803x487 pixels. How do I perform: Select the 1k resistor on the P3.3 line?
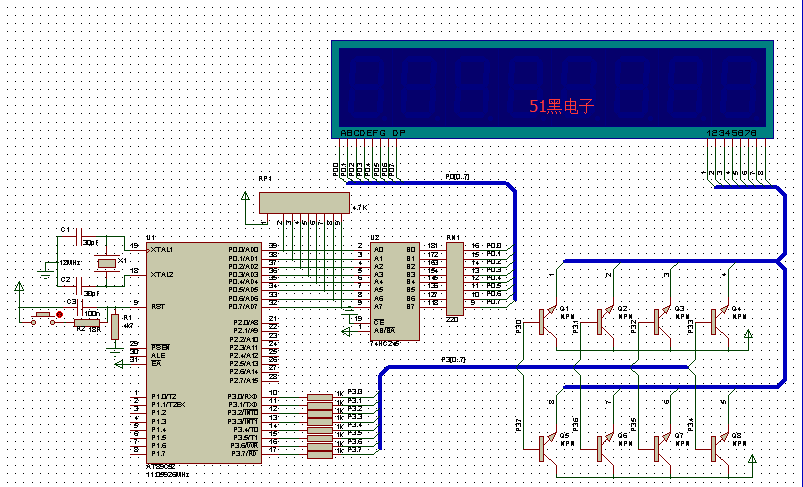(x=320, y=421)
